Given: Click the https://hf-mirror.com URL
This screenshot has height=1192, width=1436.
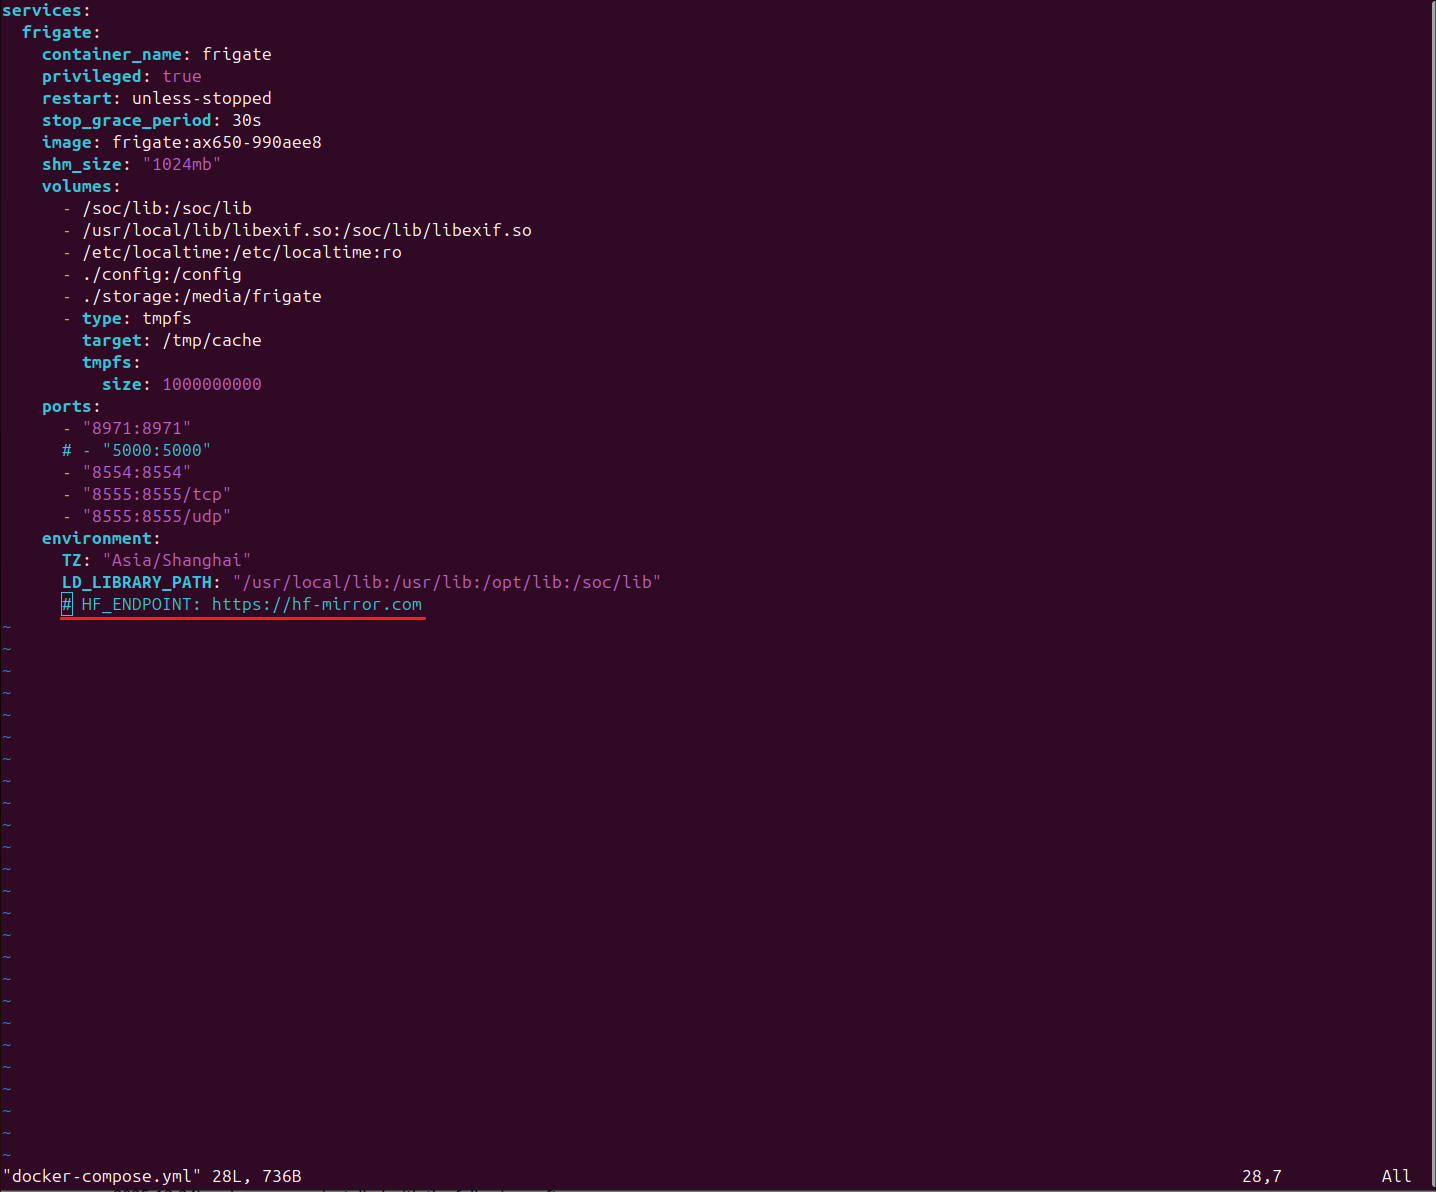Looking at the screenshot, I should [x=316, y=605].
